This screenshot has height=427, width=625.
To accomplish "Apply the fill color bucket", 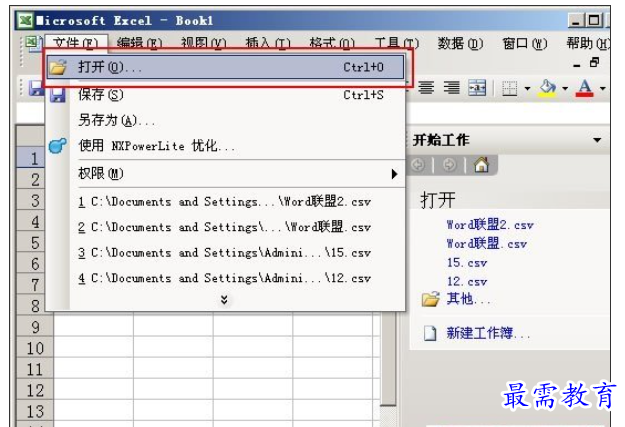I will tap(547, 88).
